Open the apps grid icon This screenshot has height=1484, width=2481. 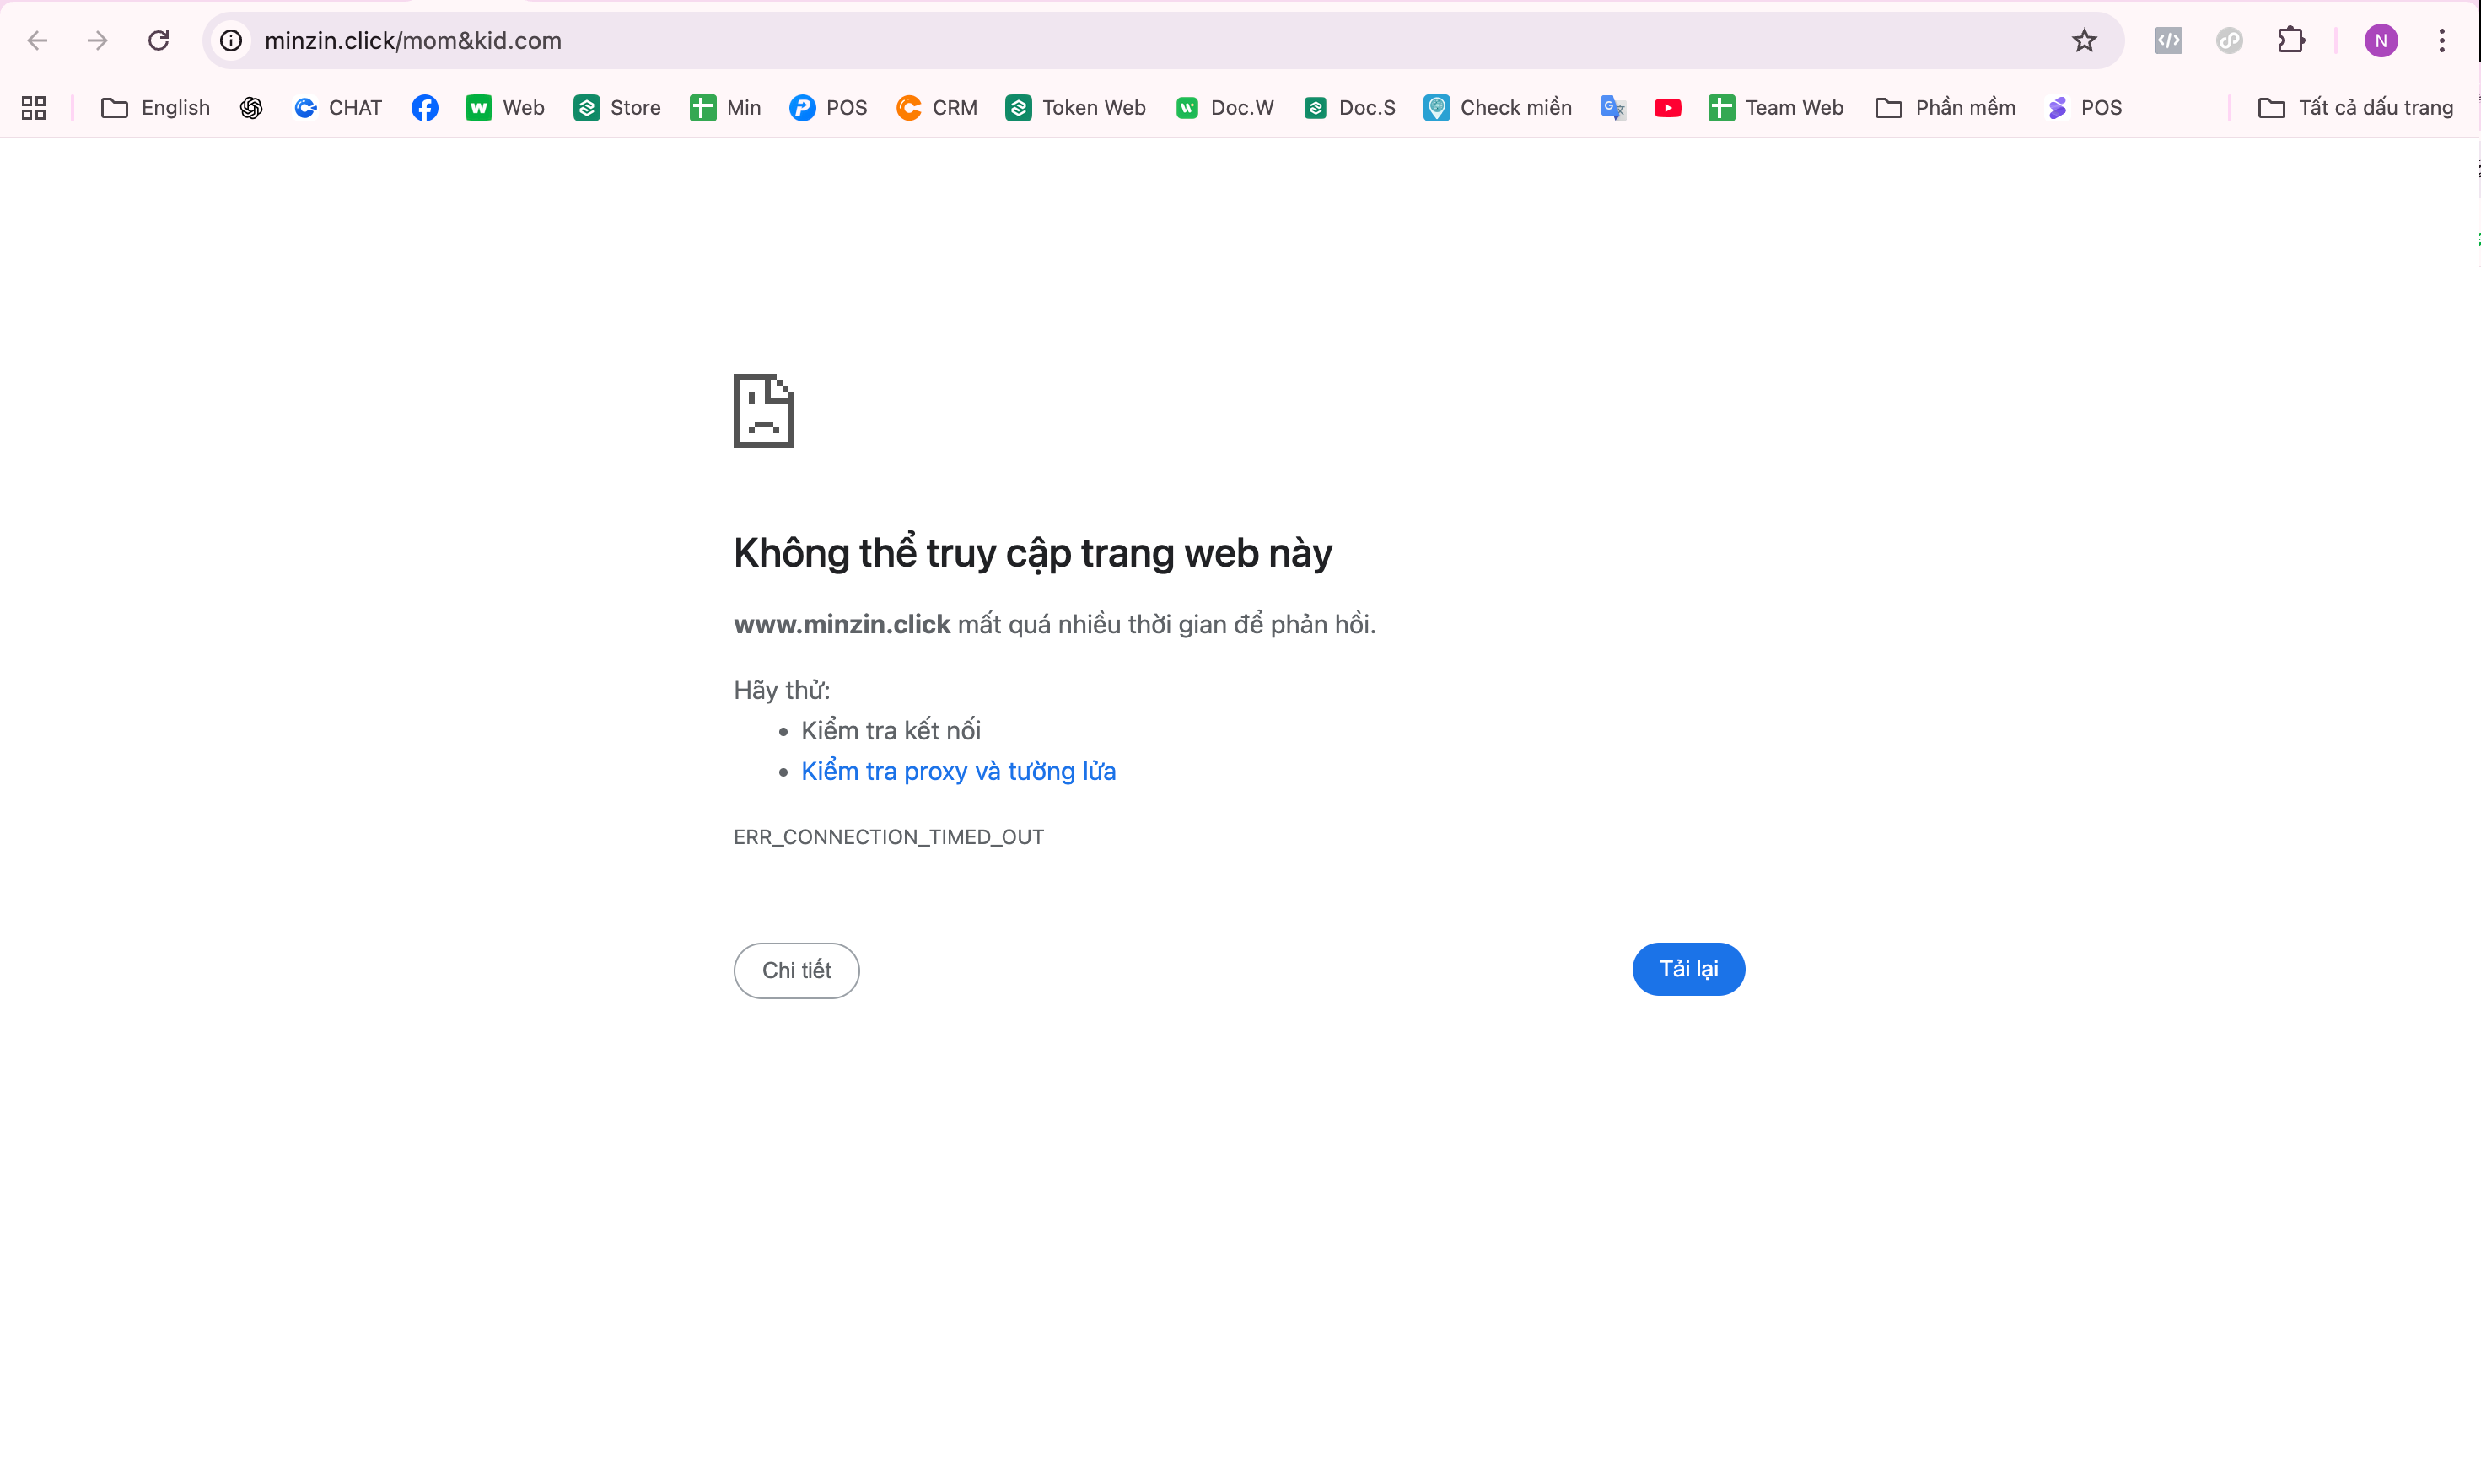tap(33, 107)
